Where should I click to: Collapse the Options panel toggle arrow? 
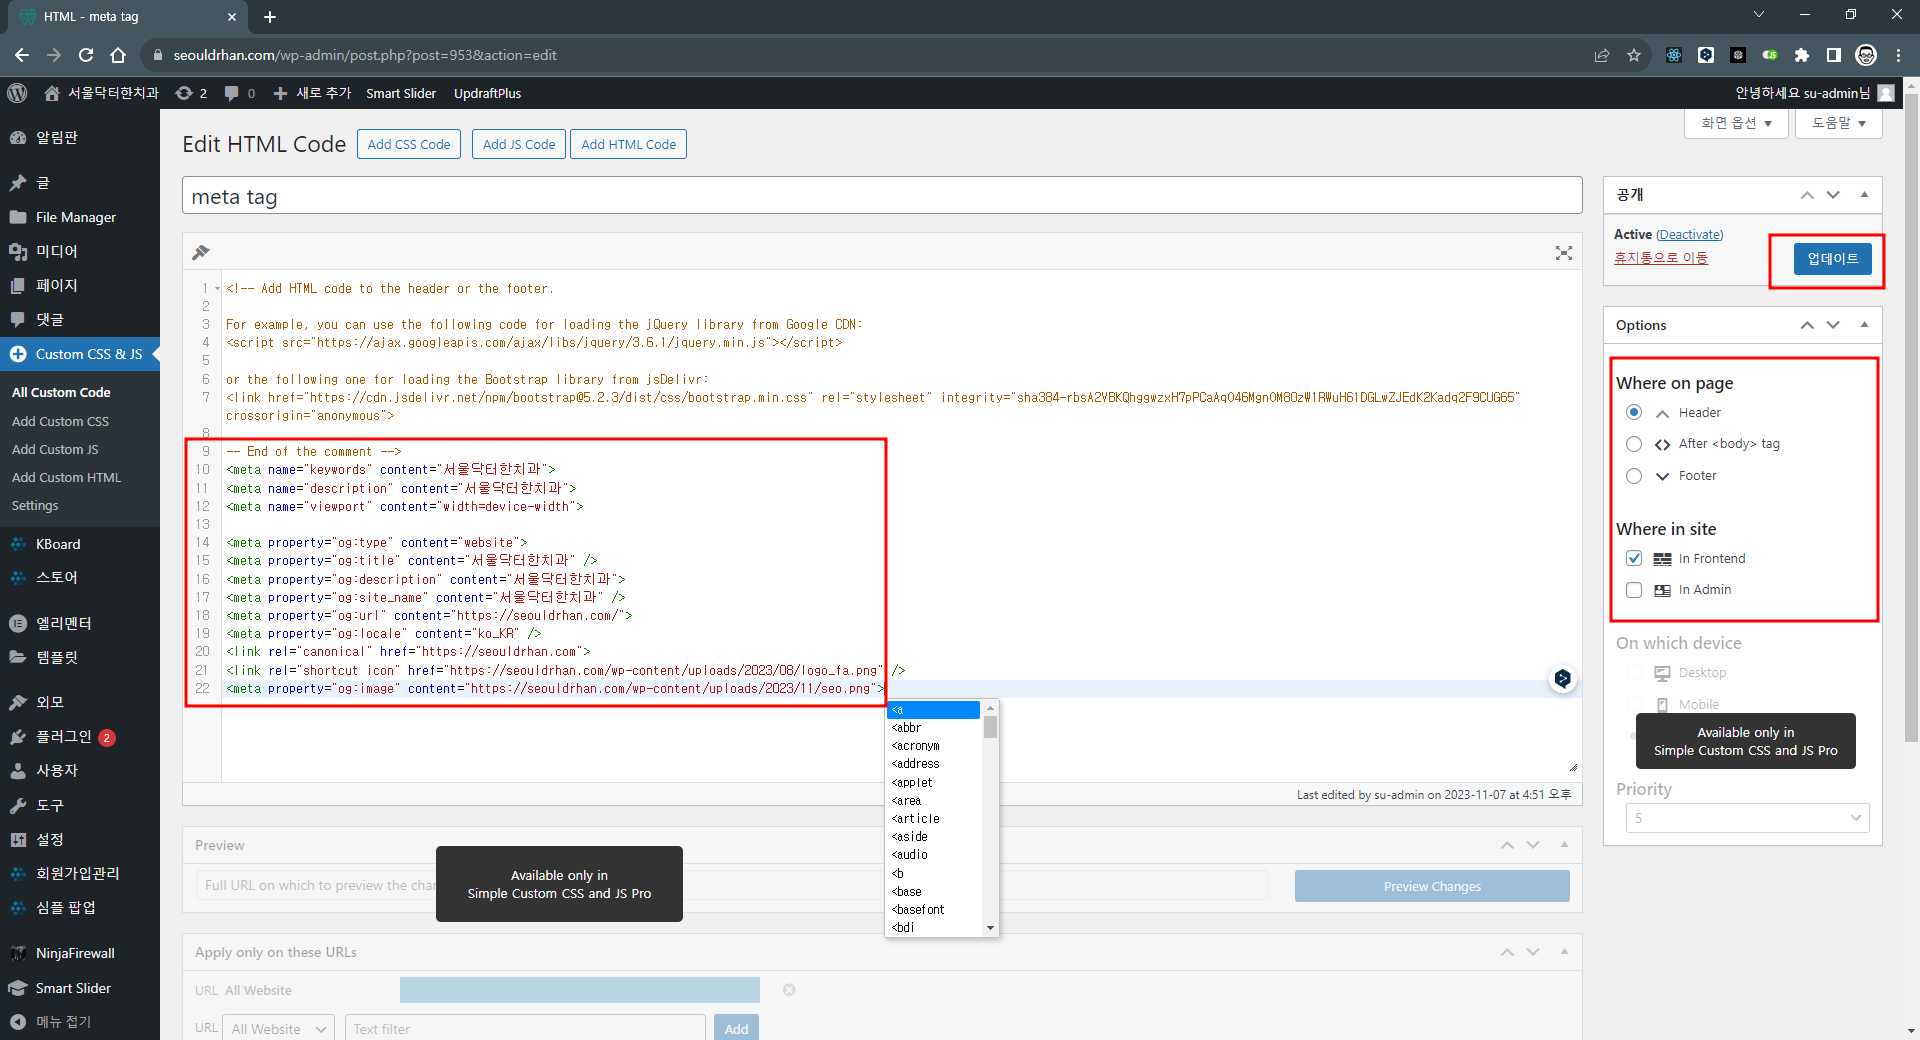coord(1864,325)
